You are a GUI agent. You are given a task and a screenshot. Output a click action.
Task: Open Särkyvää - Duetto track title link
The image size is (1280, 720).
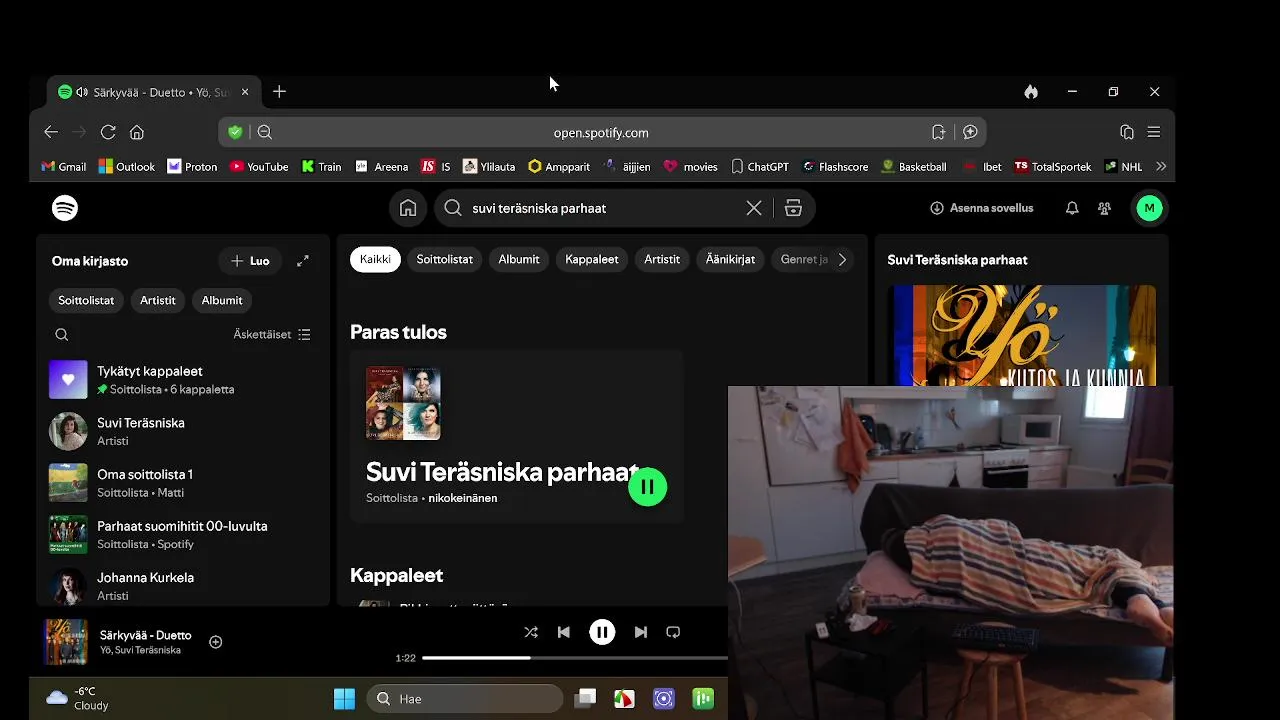[146, 635]
